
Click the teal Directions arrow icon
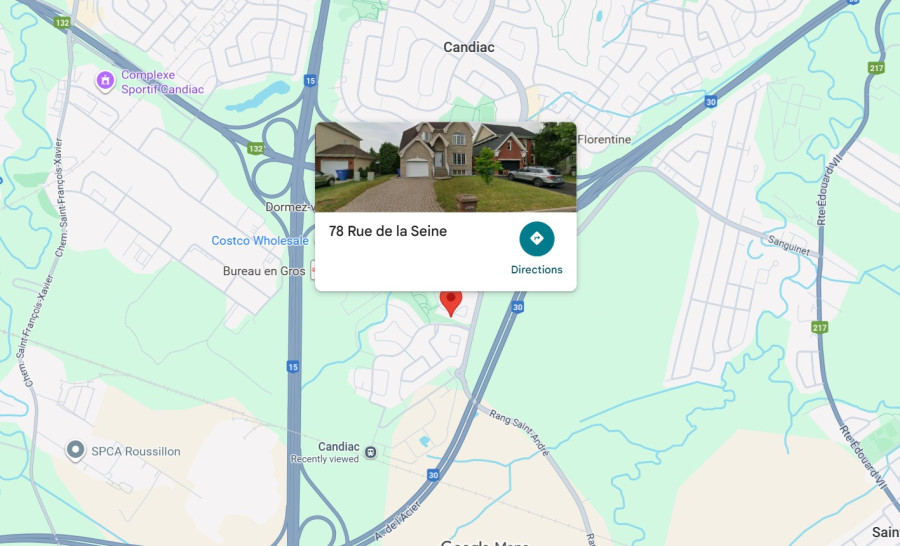pos(537,238)
